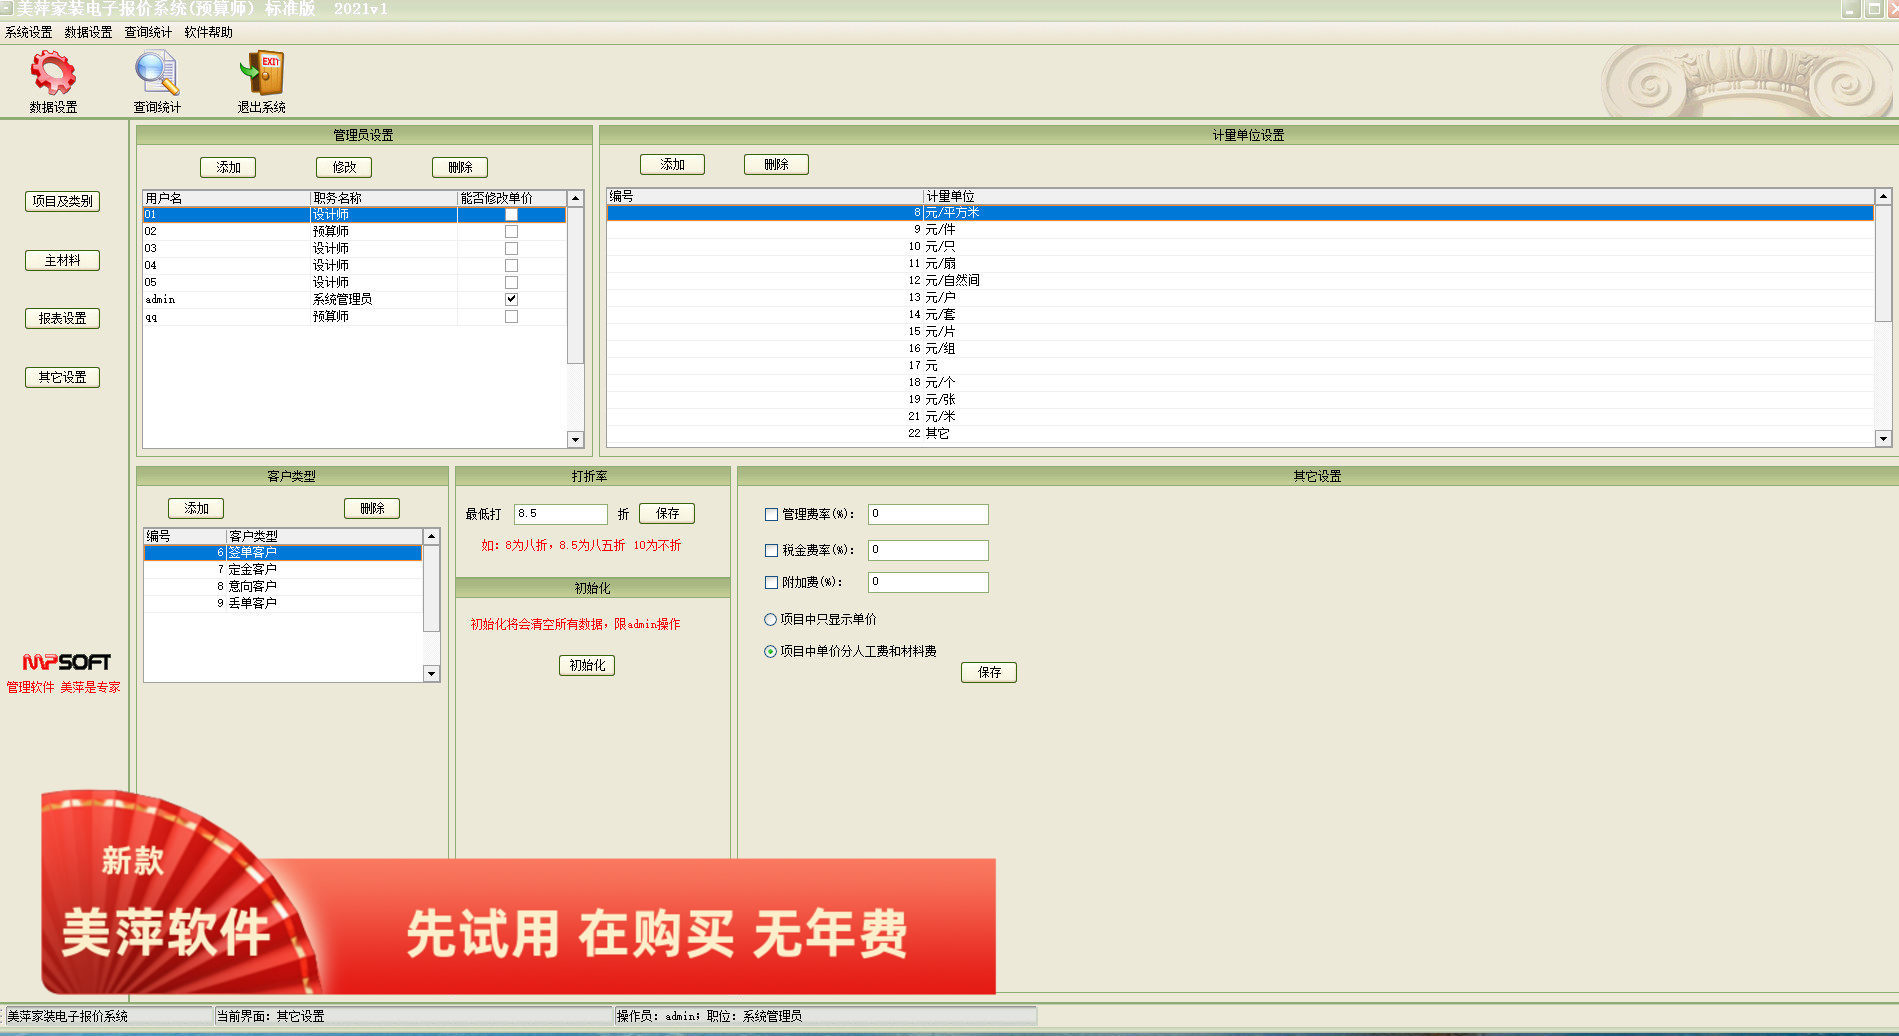
Task: Go to 主材料 in the sidebar
Action: (62, 260)
